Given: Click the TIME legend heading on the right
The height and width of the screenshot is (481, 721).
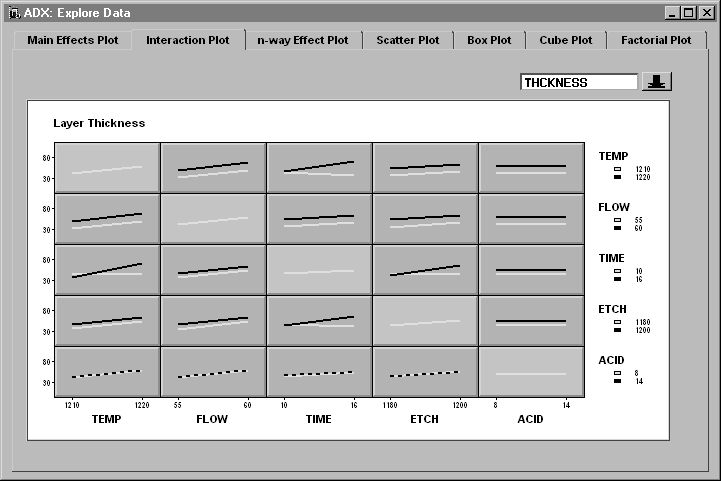Looking at the screenshot, I should pos(611,258).
